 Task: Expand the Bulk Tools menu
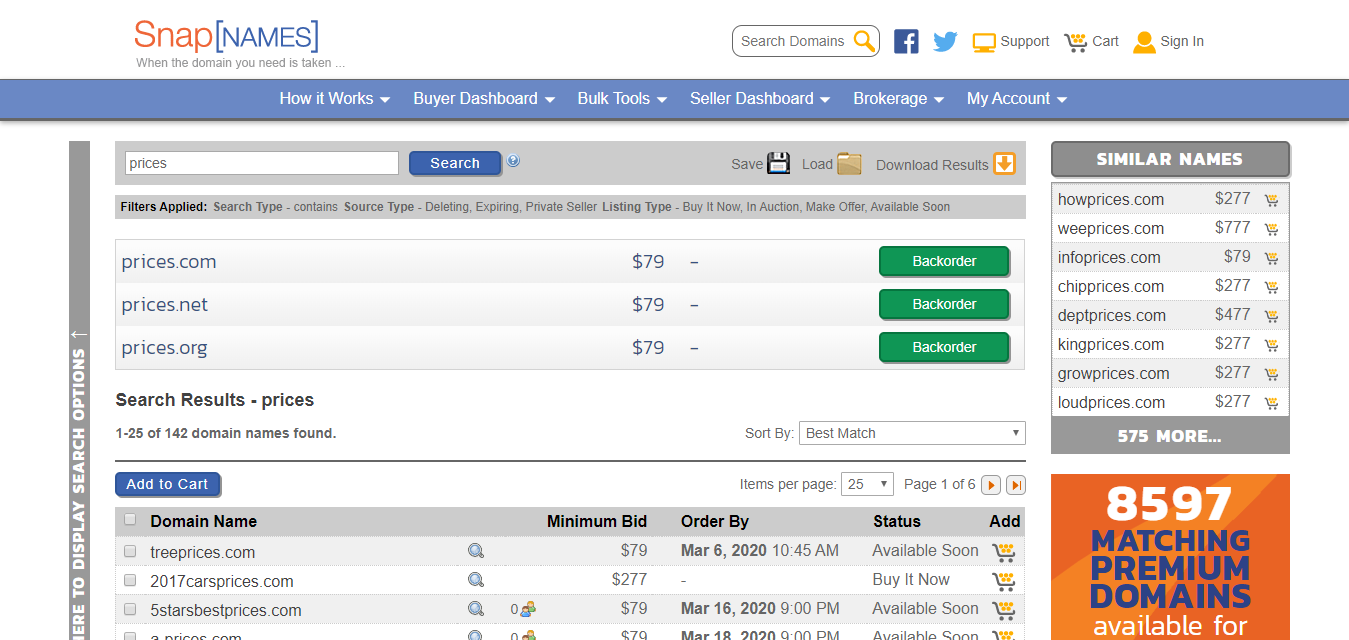click(623, 99)
